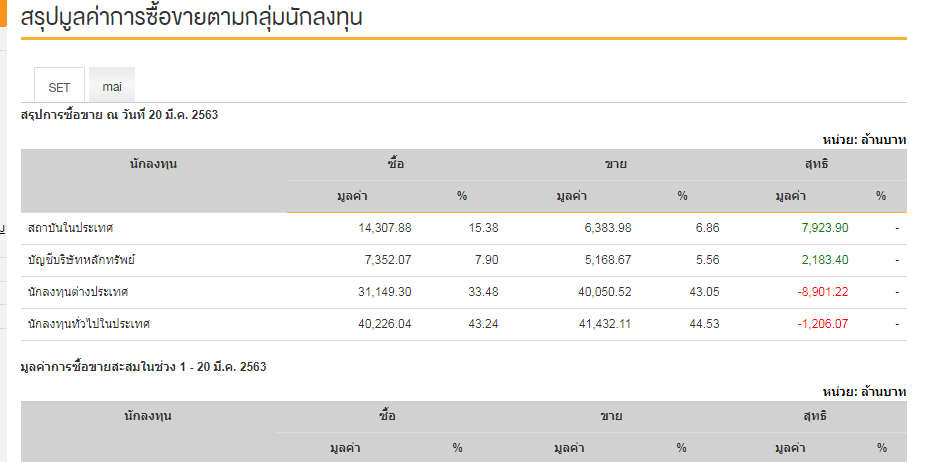
Task: Click the นักลงทุนต่างประเทศ row label
Action: tap(79, 292)
